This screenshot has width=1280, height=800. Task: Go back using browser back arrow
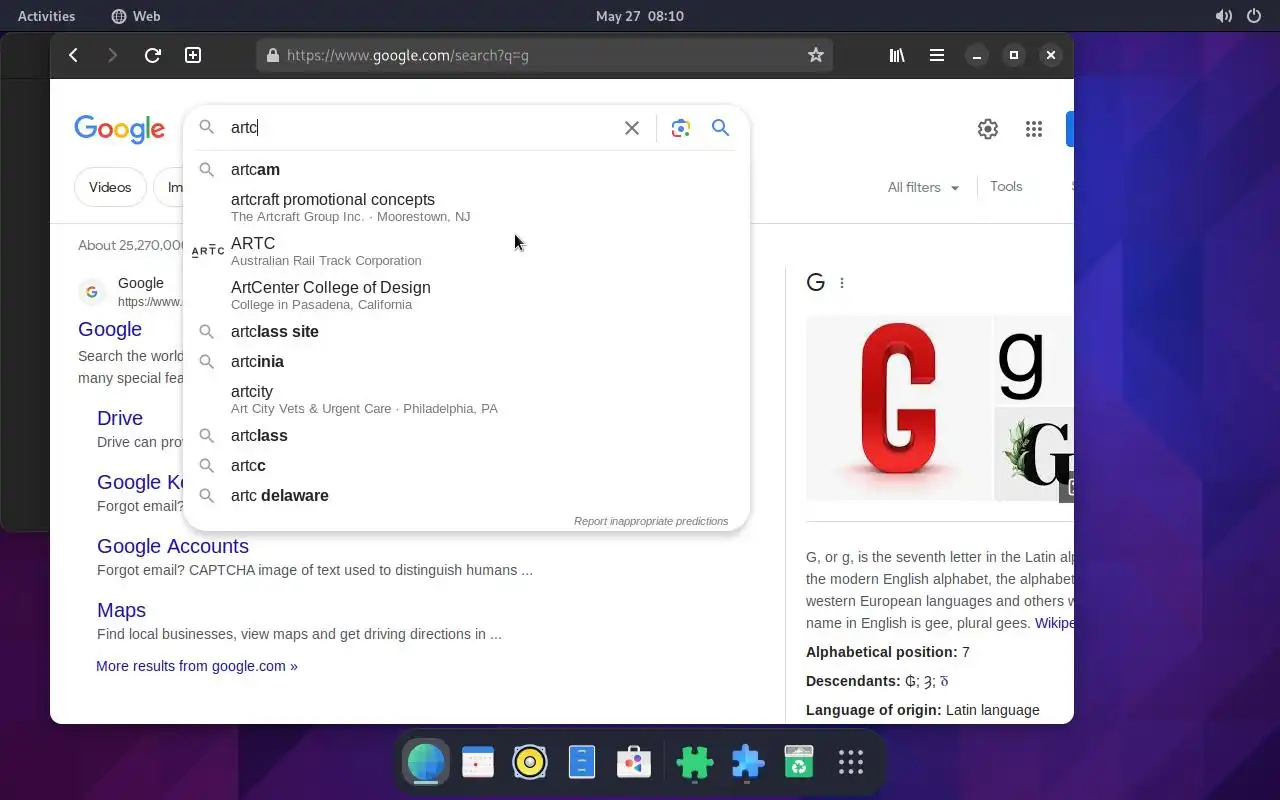pyautogui.click(x=73, y=55)
